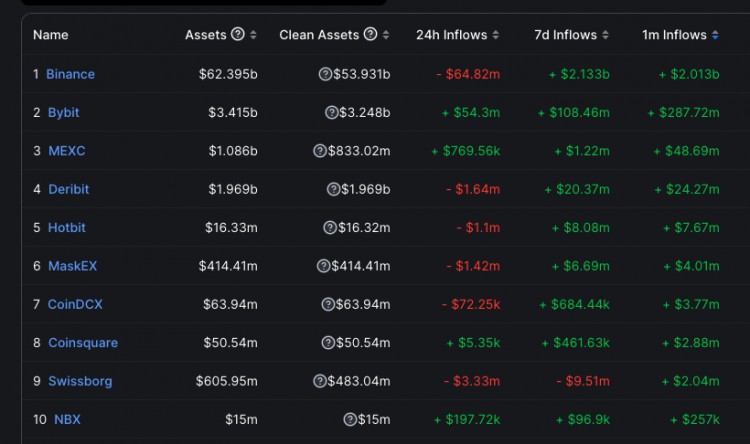Open the CoinDCX exchange link
The height and width of the screenshot is (444, 750).
pyautogui.click(x=75, y=304)
